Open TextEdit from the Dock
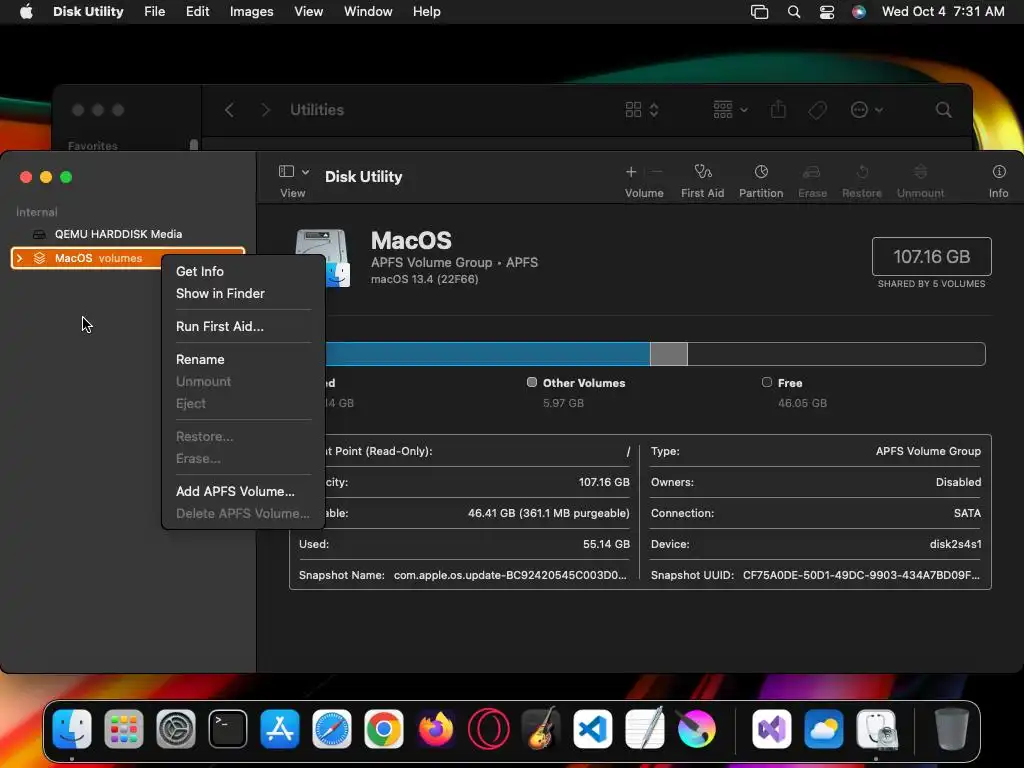This screenshot has height=768, width=1024. 645,728
